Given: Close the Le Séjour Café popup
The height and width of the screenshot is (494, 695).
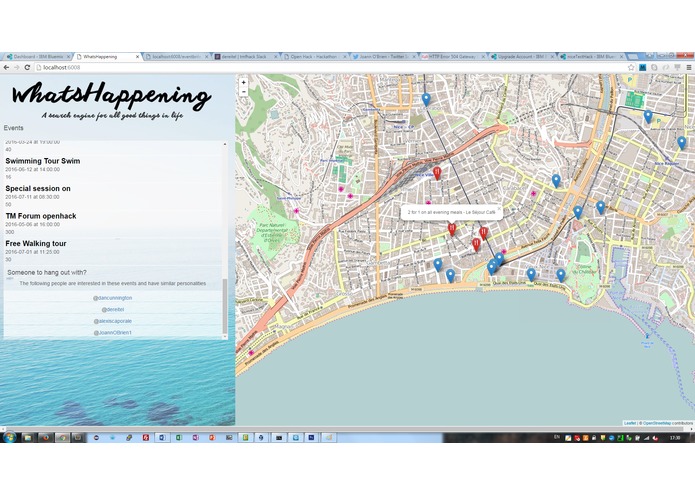Looking at the screenshot, I should click(x=499, y=208).
